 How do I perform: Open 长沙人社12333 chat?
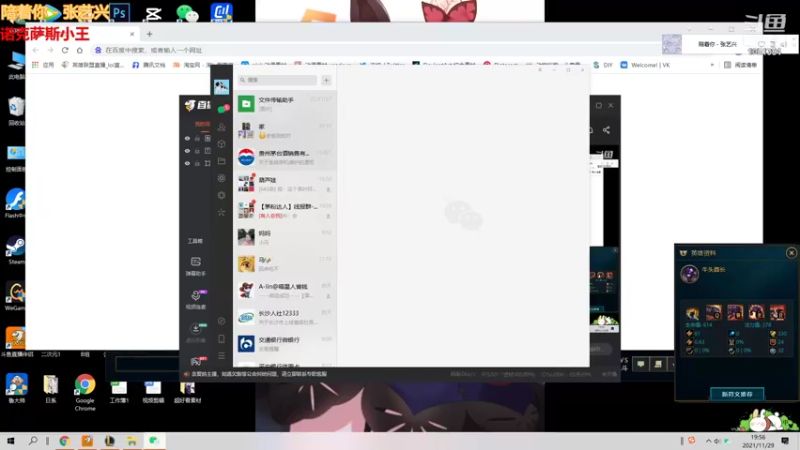[x=285, y=317]
